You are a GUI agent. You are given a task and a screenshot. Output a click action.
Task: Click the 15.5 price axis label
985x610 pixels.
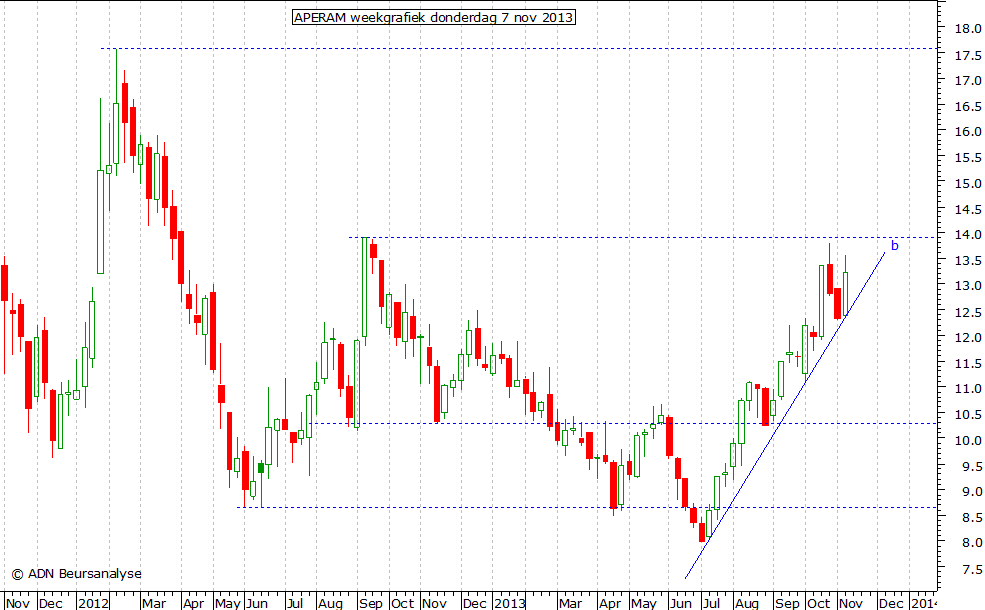tap(968, 158)
